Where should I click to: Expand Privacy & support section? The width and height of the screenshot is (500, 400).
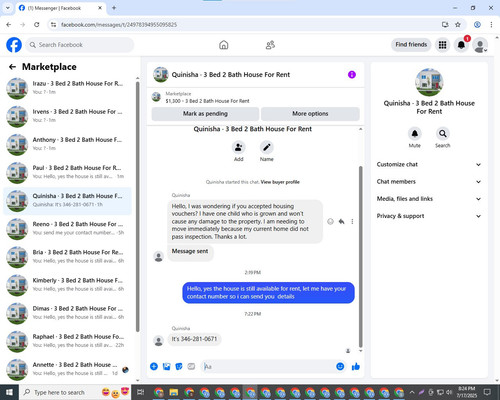pyautogui.click(x=429, y=216)
